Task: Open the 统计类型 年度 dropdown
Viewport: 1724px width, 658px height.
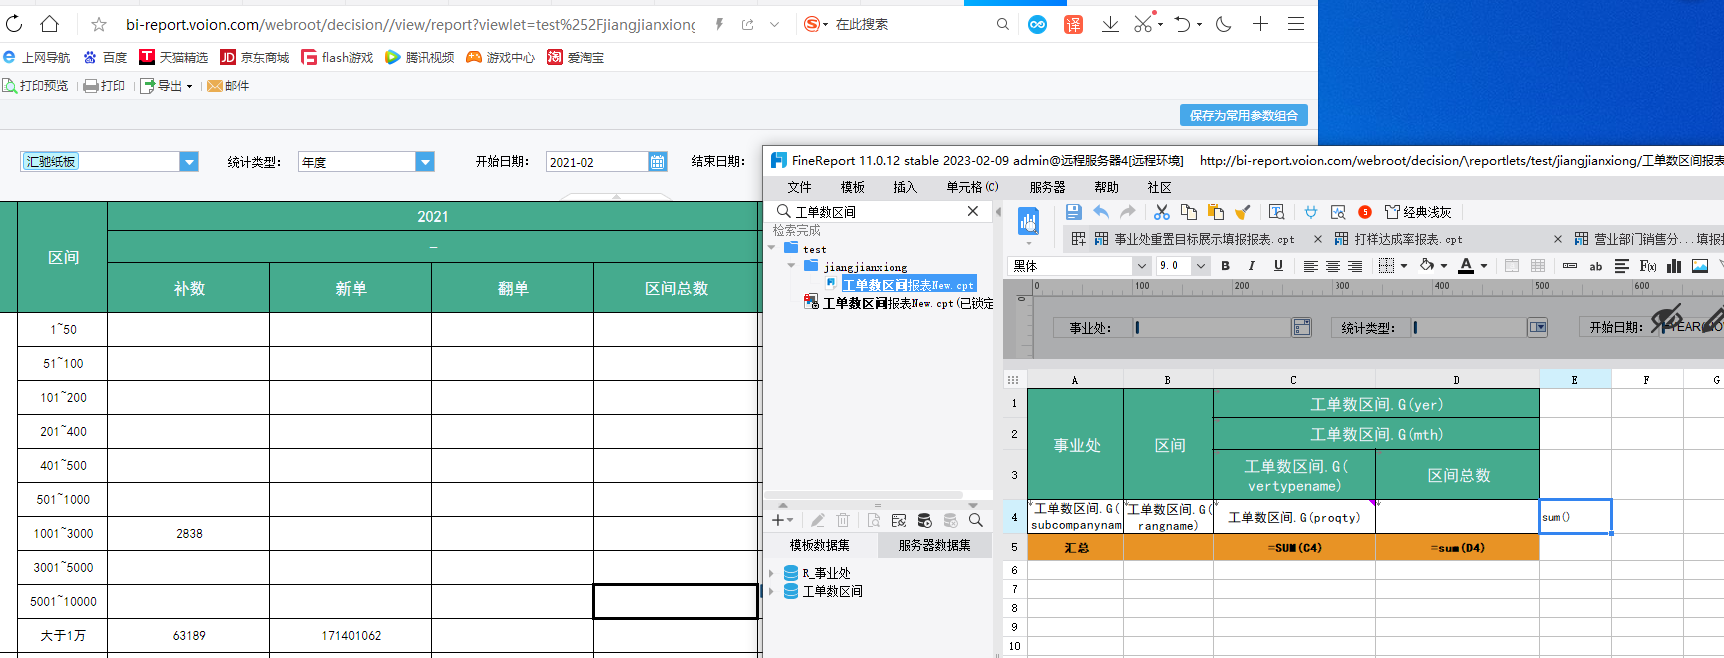Action: [x=425, y=162]
